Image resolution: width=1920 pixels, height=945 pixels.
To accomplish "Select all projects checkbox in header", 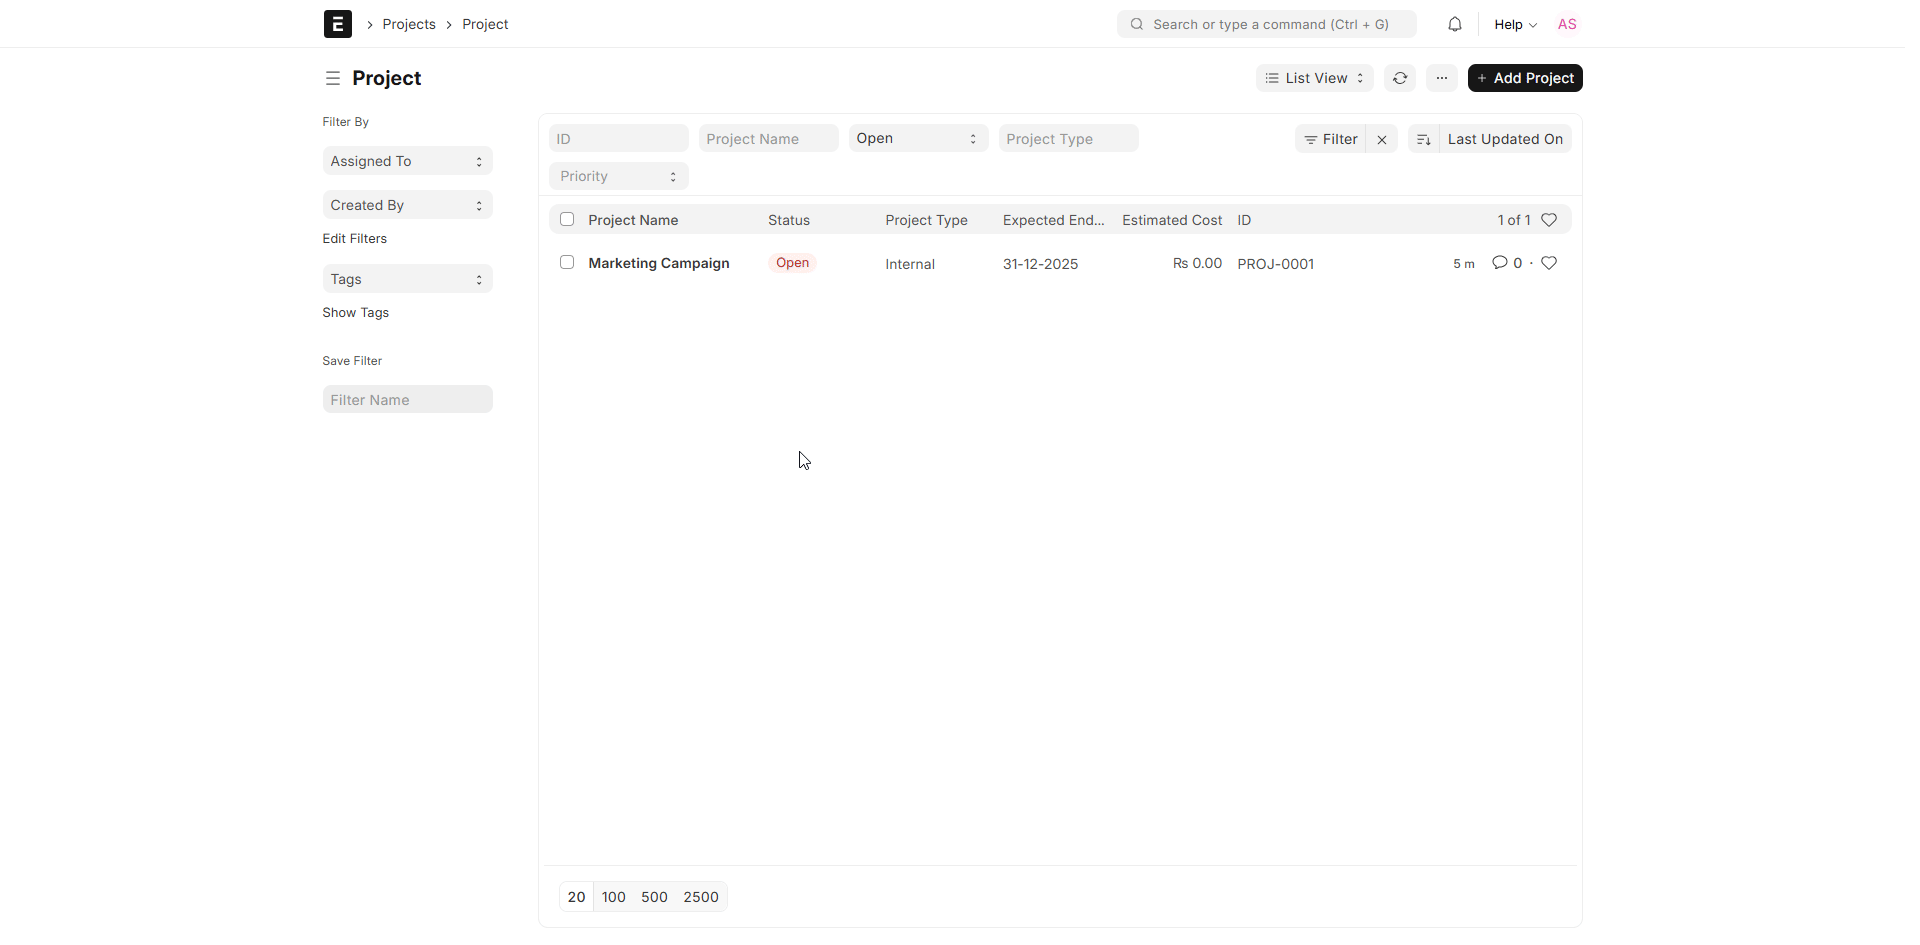I will tap(567, 219).
